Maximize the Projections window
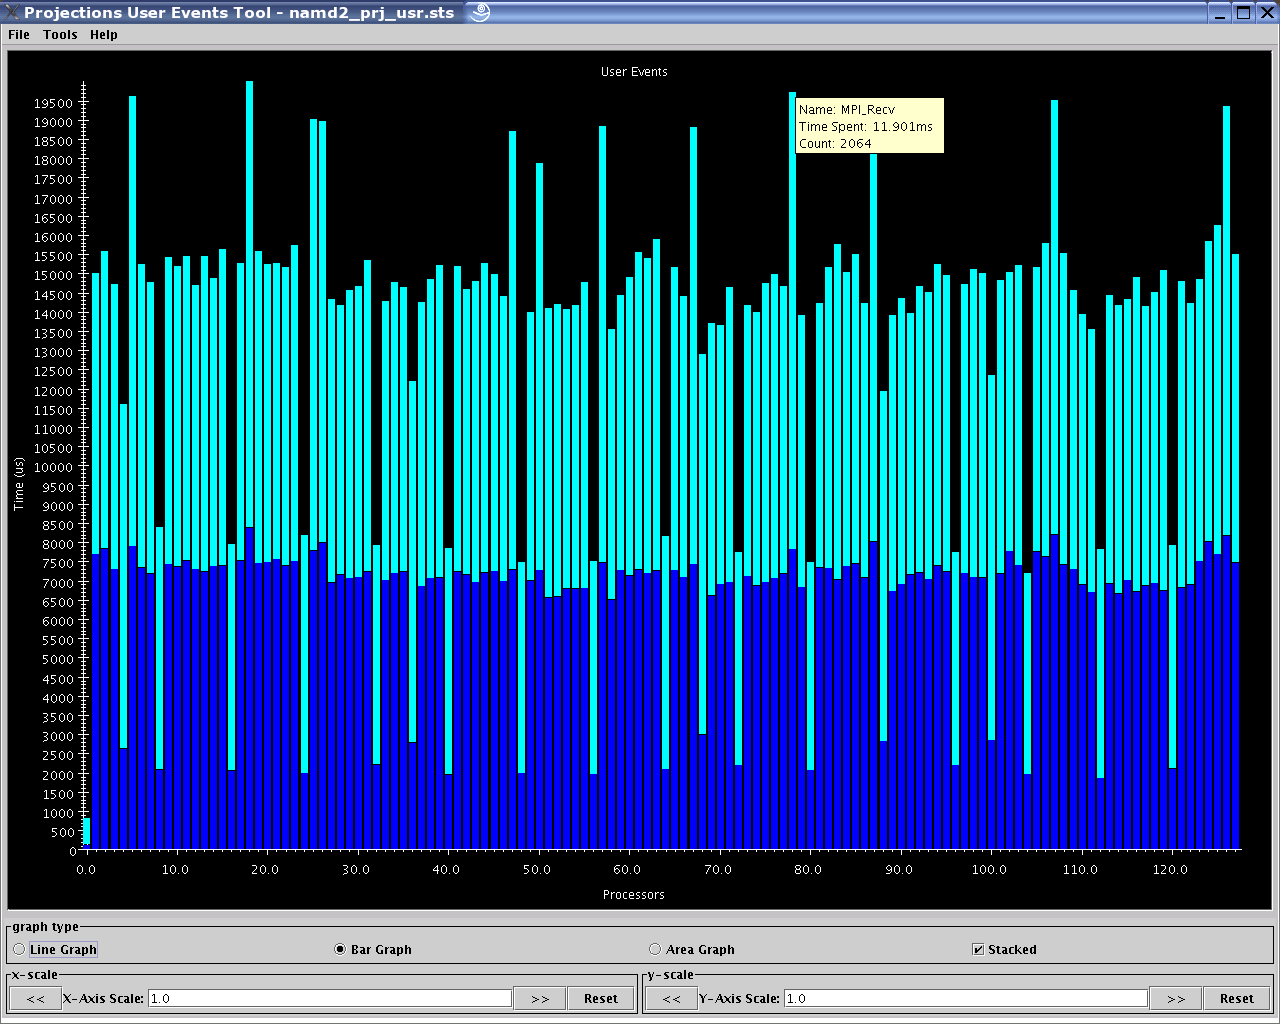The width and height of the screenshot is (1280, 1024). pyautogui.click(x=1243, y=12)
